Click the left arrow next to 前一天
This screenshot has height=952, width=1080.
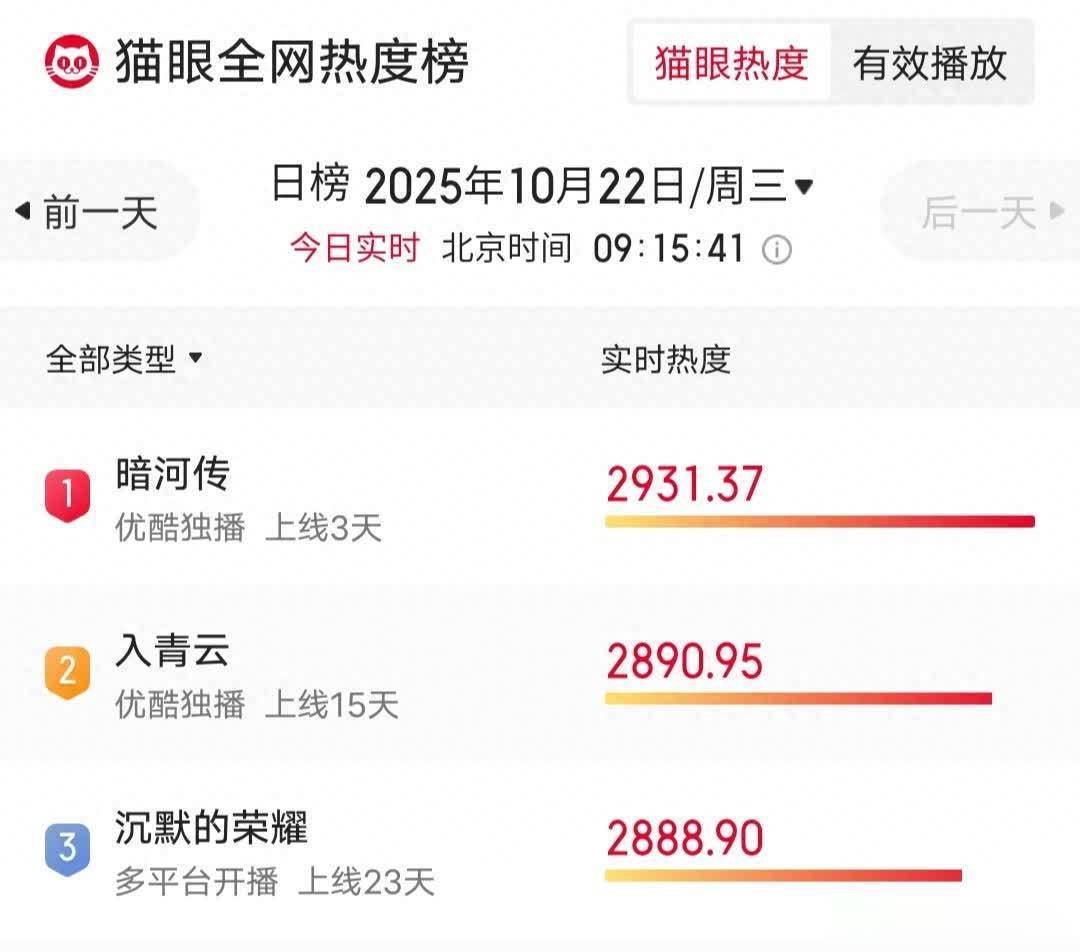click(x=23, y=212)
